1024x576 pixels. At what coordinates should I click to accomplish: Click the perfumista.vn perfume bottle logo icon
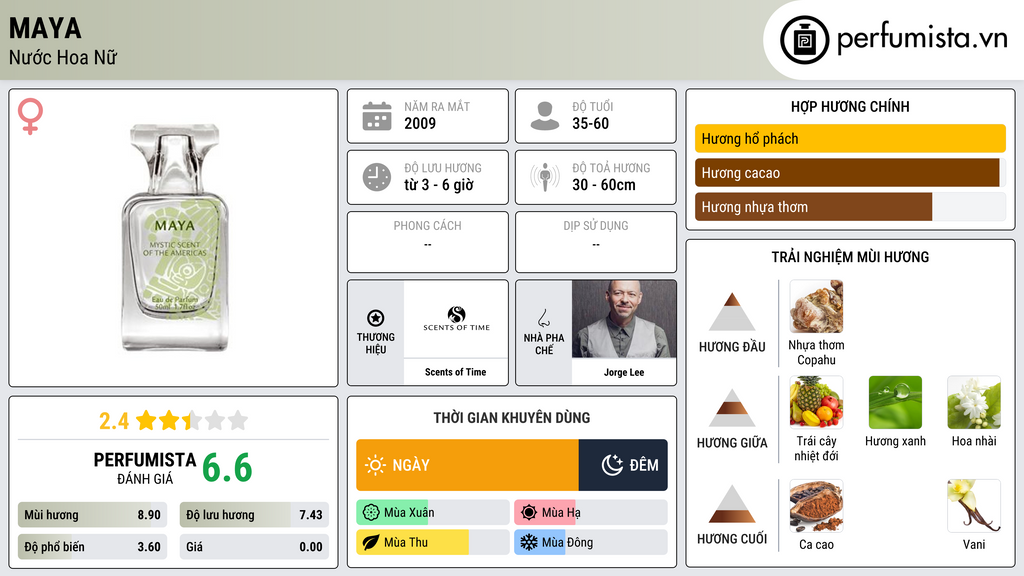tap(804, 40)
